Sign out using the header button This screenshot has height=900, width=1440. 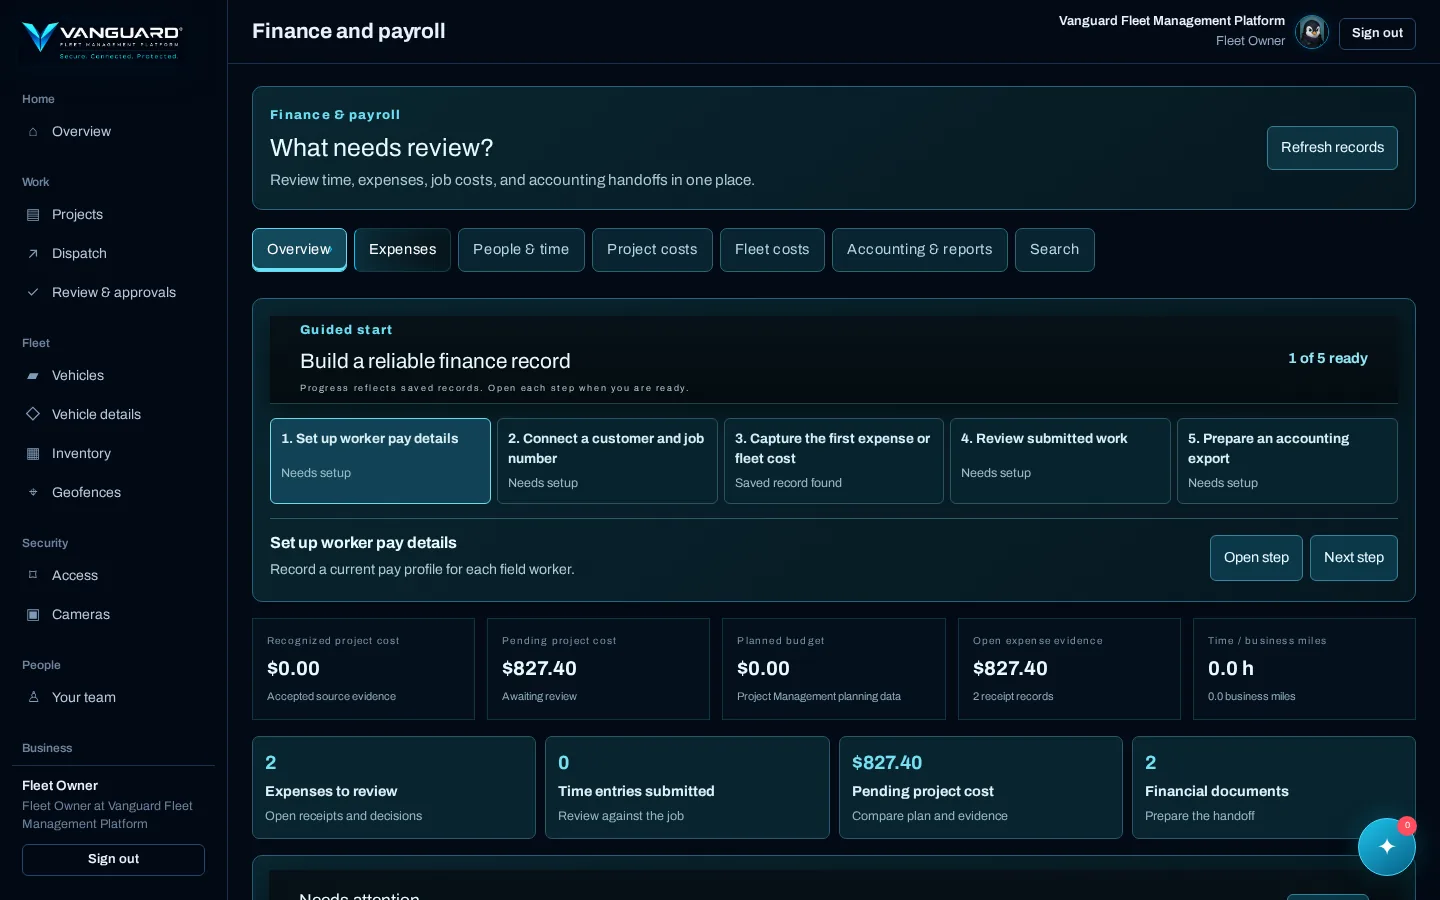pyautogui.click(x=1377, y=33)
